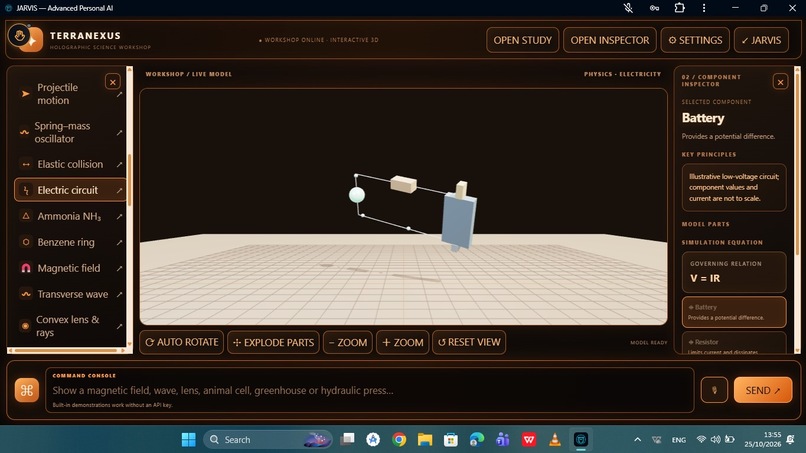Click the Transverse wave squiggle icon
This screenshot has width=806, height=453.
26,294
